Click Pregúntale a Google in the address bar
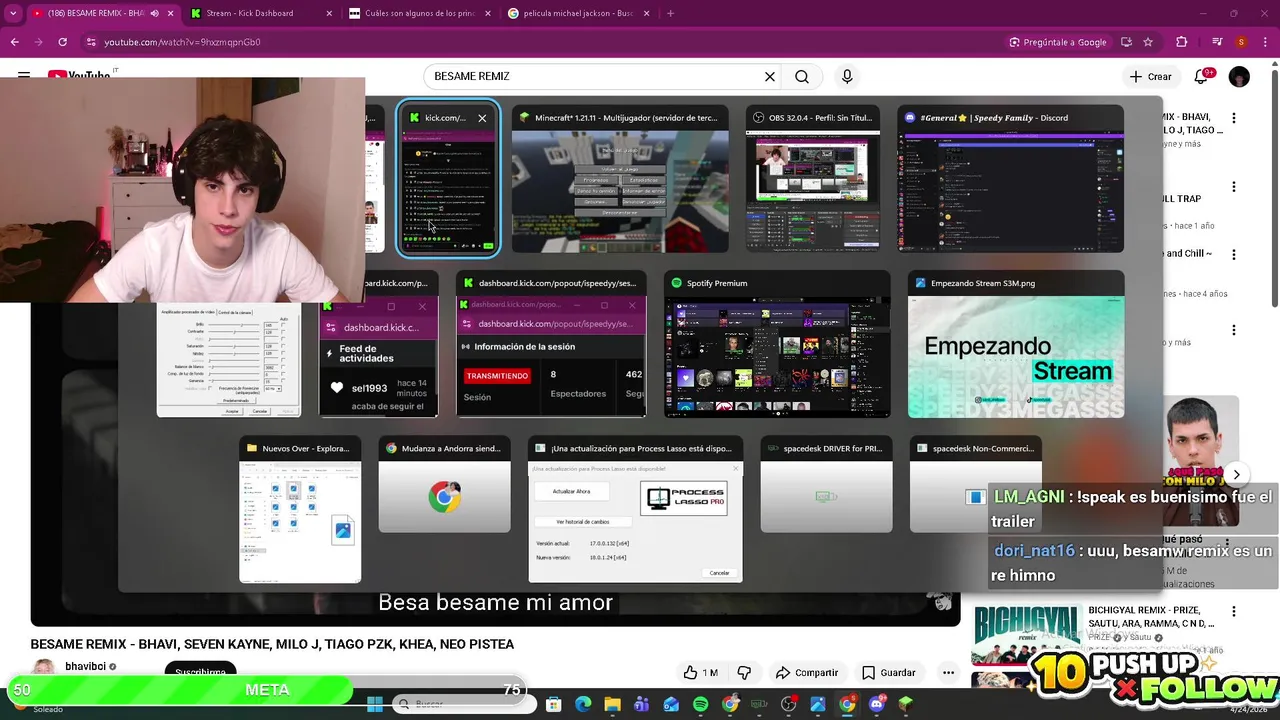Viewport: 1280px width, 720px height. [x=1058, y=42]
